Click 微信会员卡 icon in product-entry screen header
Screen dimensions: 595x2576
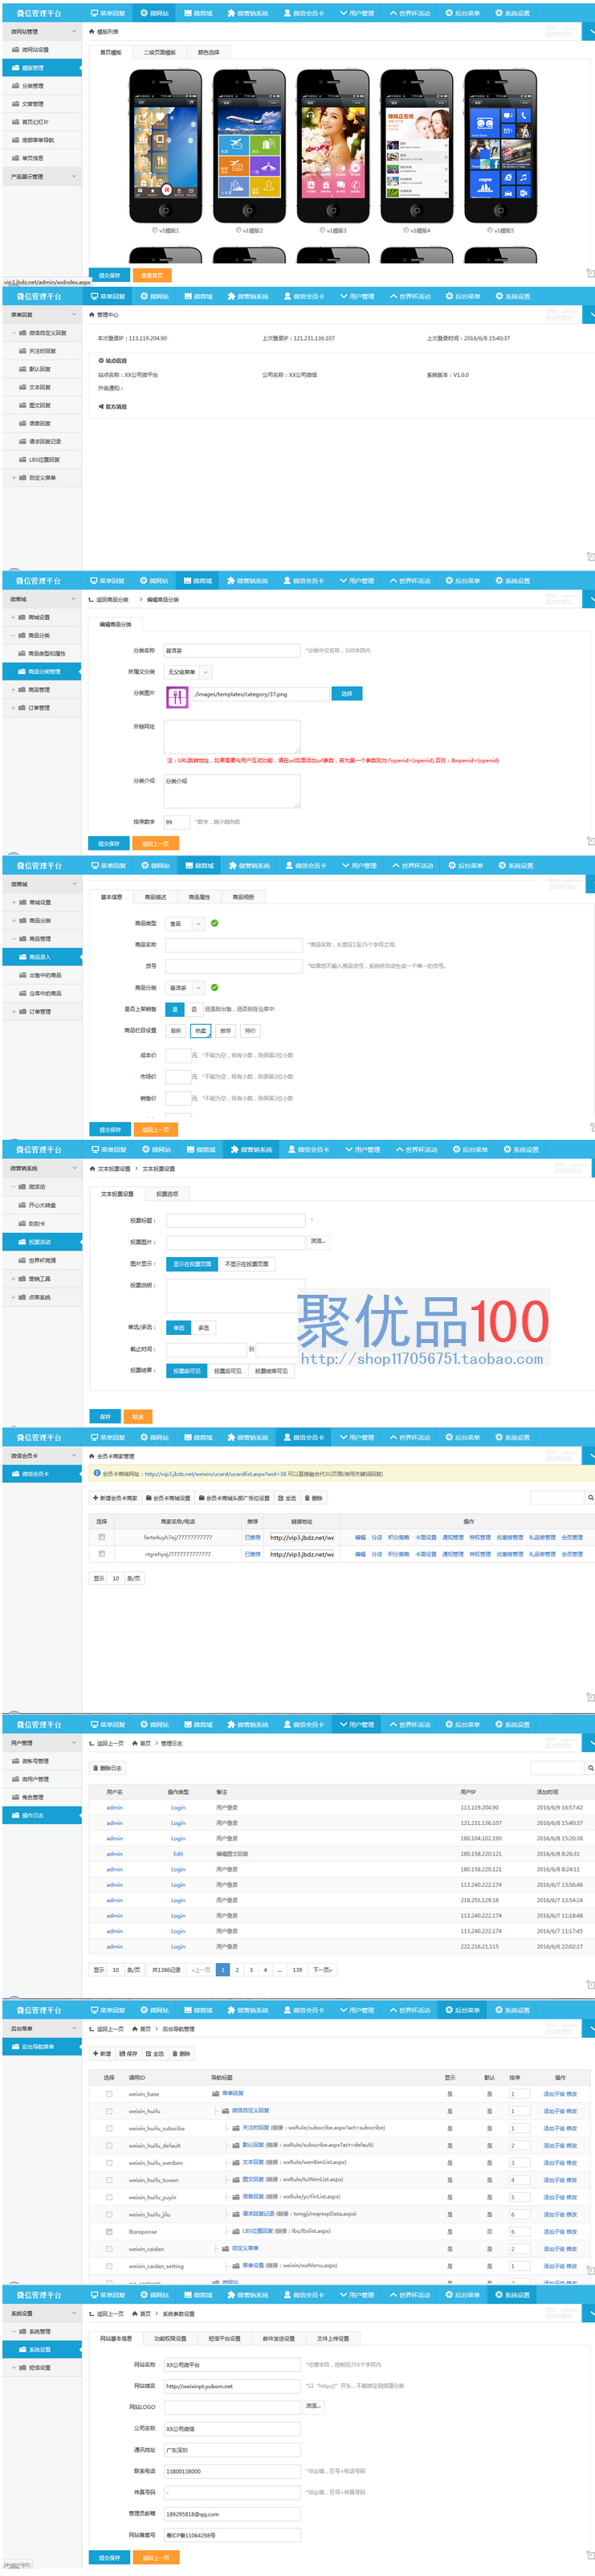click(x=289, y=865)
